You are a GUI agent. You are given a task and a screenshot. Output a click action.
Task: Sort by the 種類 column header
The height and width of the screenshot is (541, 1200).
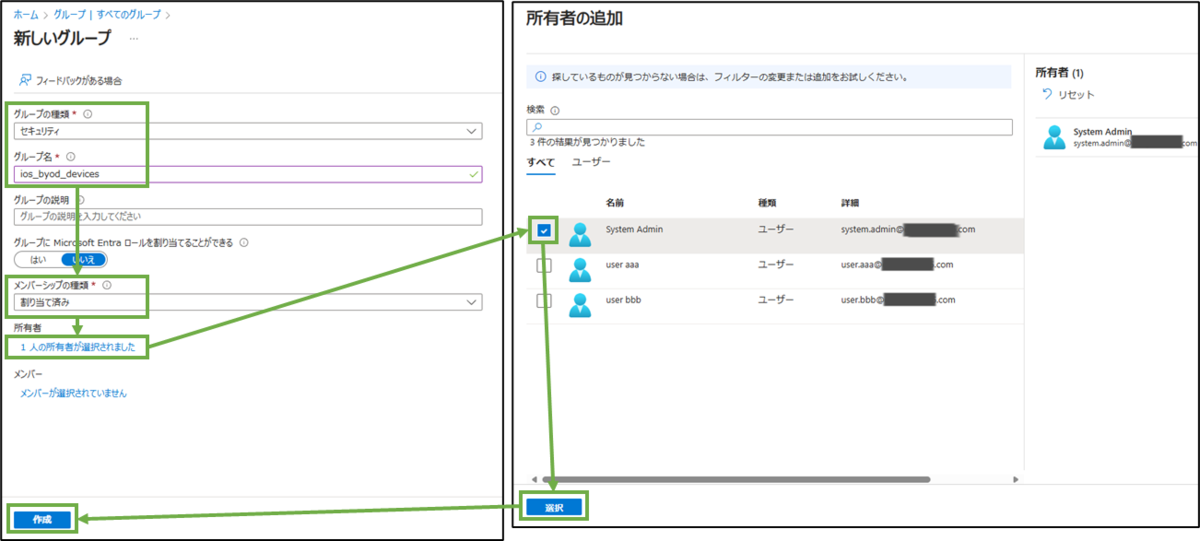click(x=768, y=203)
